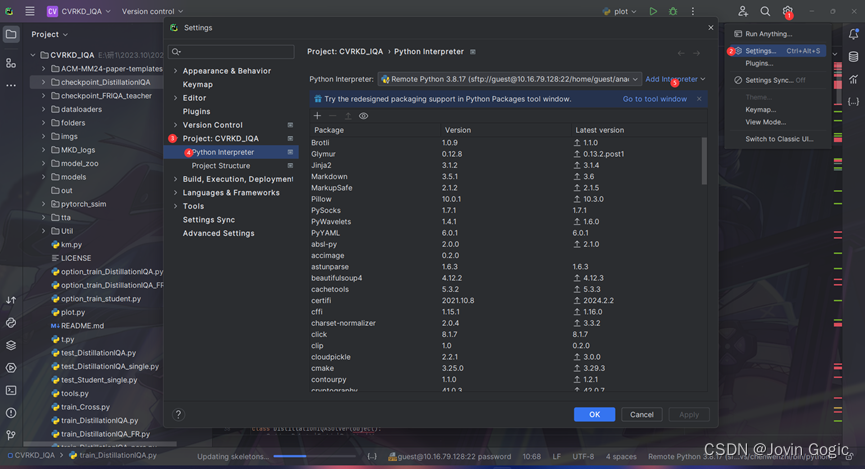This screenshot has height=469, width=865.
Task: Select Switch to Classic UI
Action: coord(779,139)
